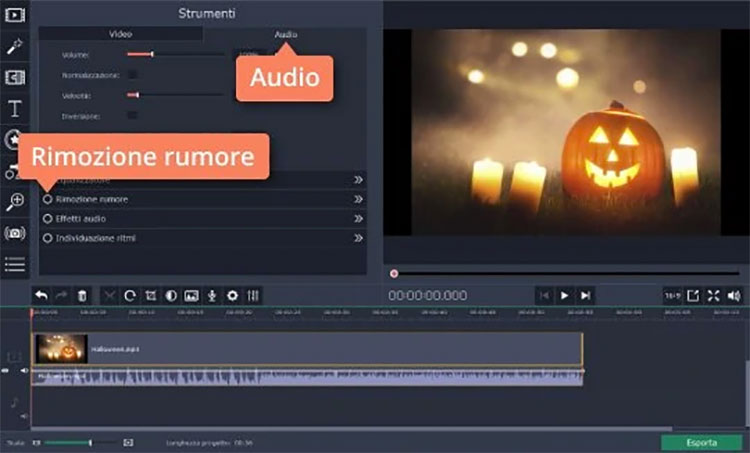Rotate the selected clip
Screen dimensions: 750x453
point(130,296)
